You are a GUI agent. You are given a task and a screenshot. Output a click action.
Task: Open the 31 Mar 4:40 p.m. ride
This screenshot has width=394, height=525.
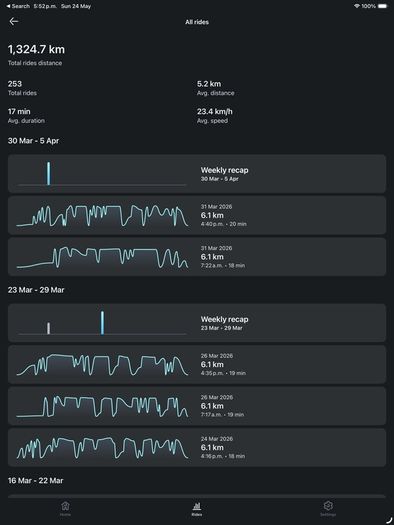[197, 215]
